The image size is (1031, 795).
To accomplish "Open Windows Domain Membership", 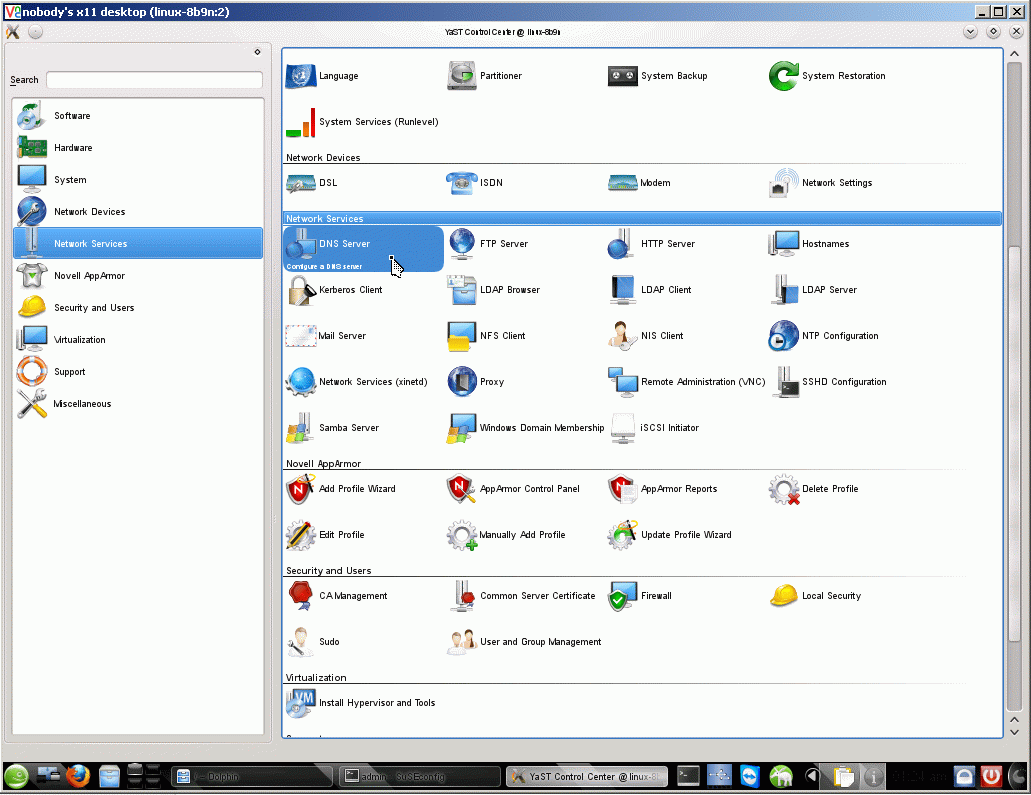I will [525, 428].
